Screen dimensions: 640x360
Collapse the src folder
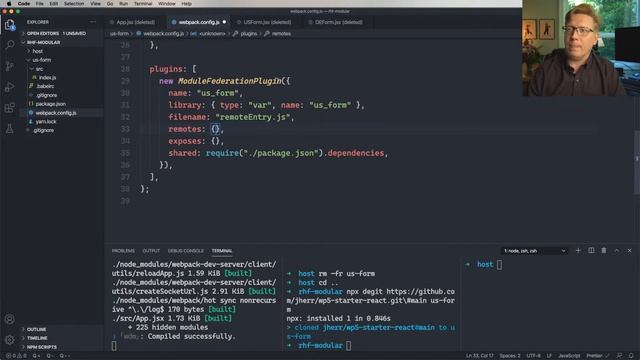(x=39, y=69)
